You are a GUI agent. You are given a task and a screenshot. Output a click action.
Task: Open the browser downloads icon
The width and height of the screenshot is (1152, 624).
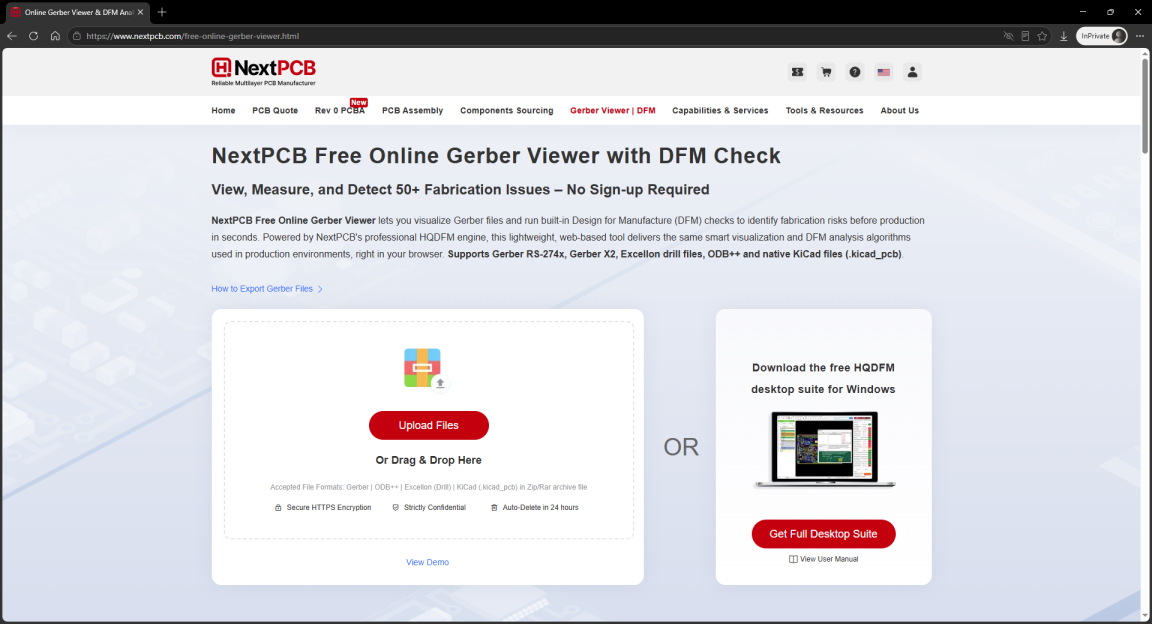click(1063, 36)
